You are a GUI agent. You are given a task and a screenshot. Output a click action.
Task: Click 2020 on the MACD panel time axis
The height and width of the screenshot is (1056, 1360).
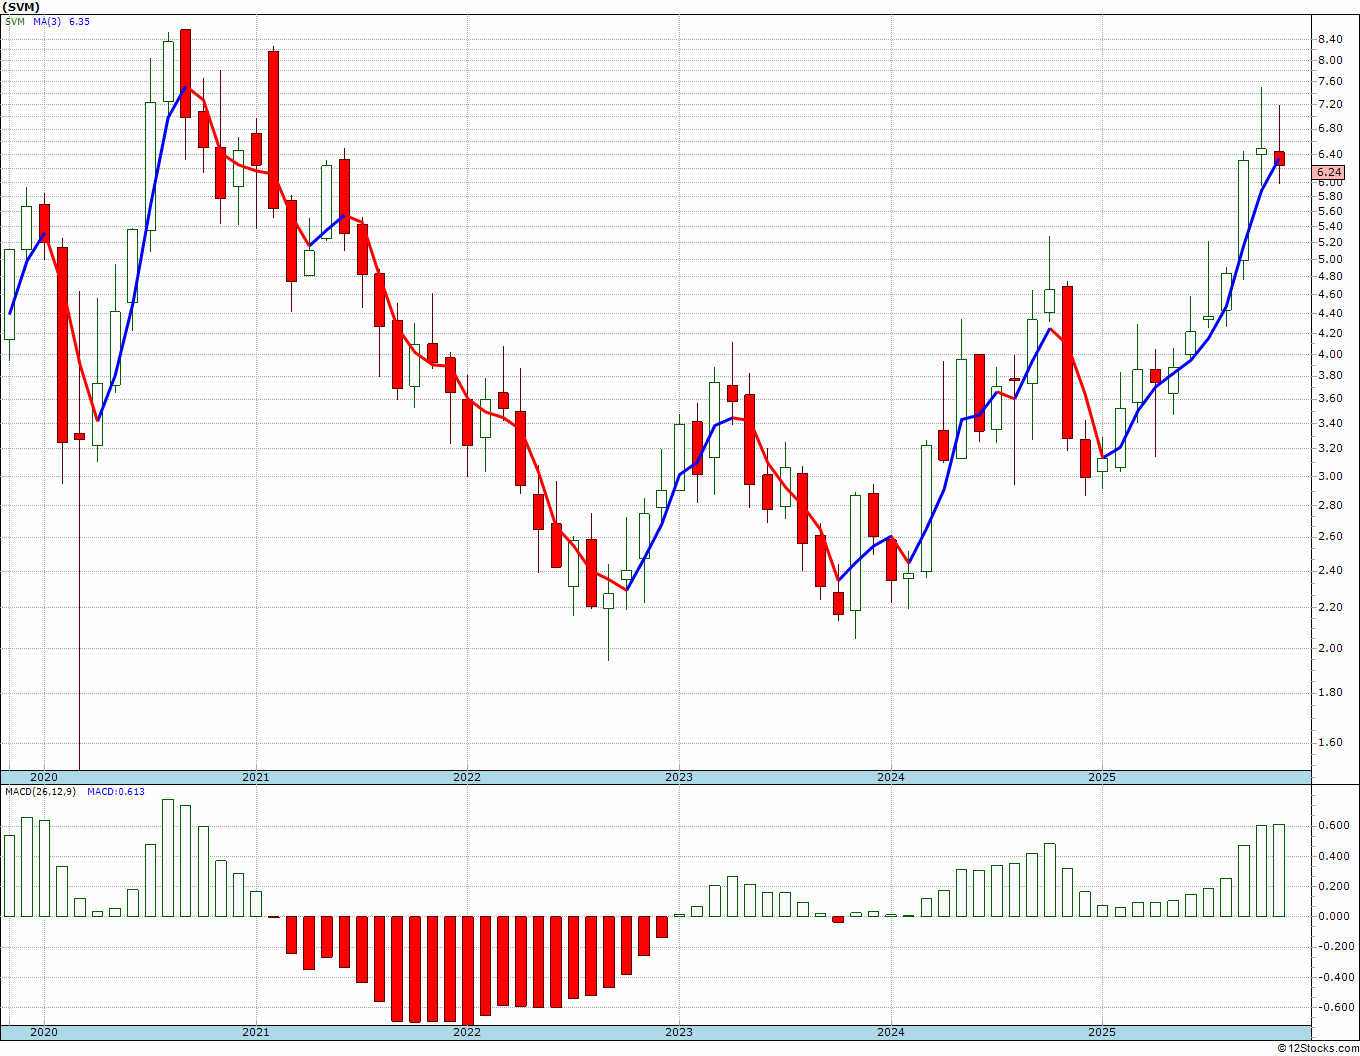click(44, 1032)
